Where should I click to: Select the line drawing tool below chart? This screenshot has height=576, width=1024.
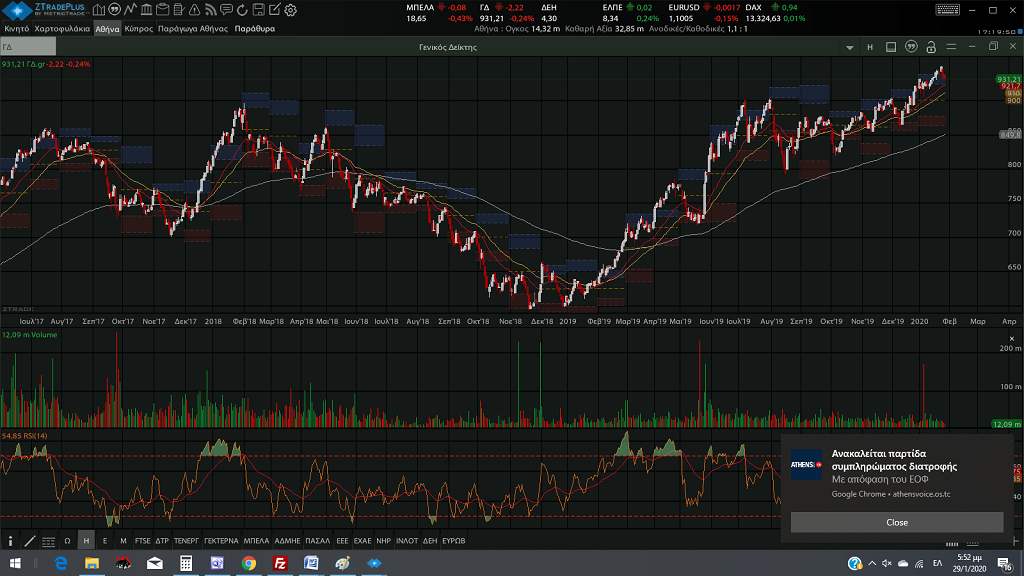click(x=29, y=541)
